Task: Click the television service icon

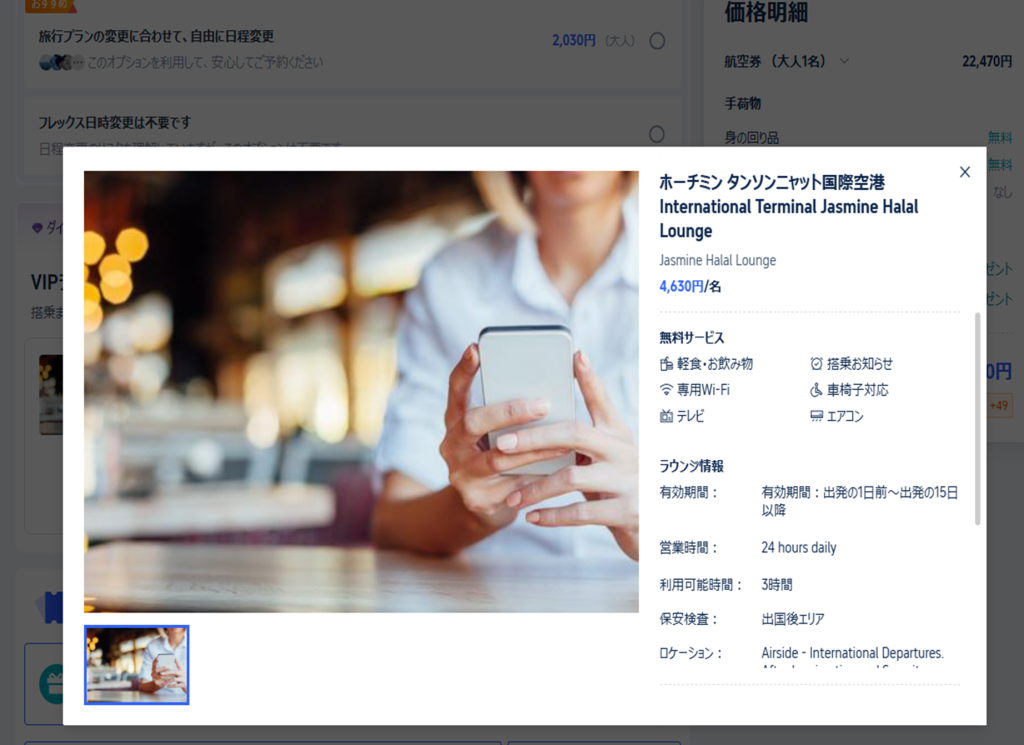Action: 667,416
